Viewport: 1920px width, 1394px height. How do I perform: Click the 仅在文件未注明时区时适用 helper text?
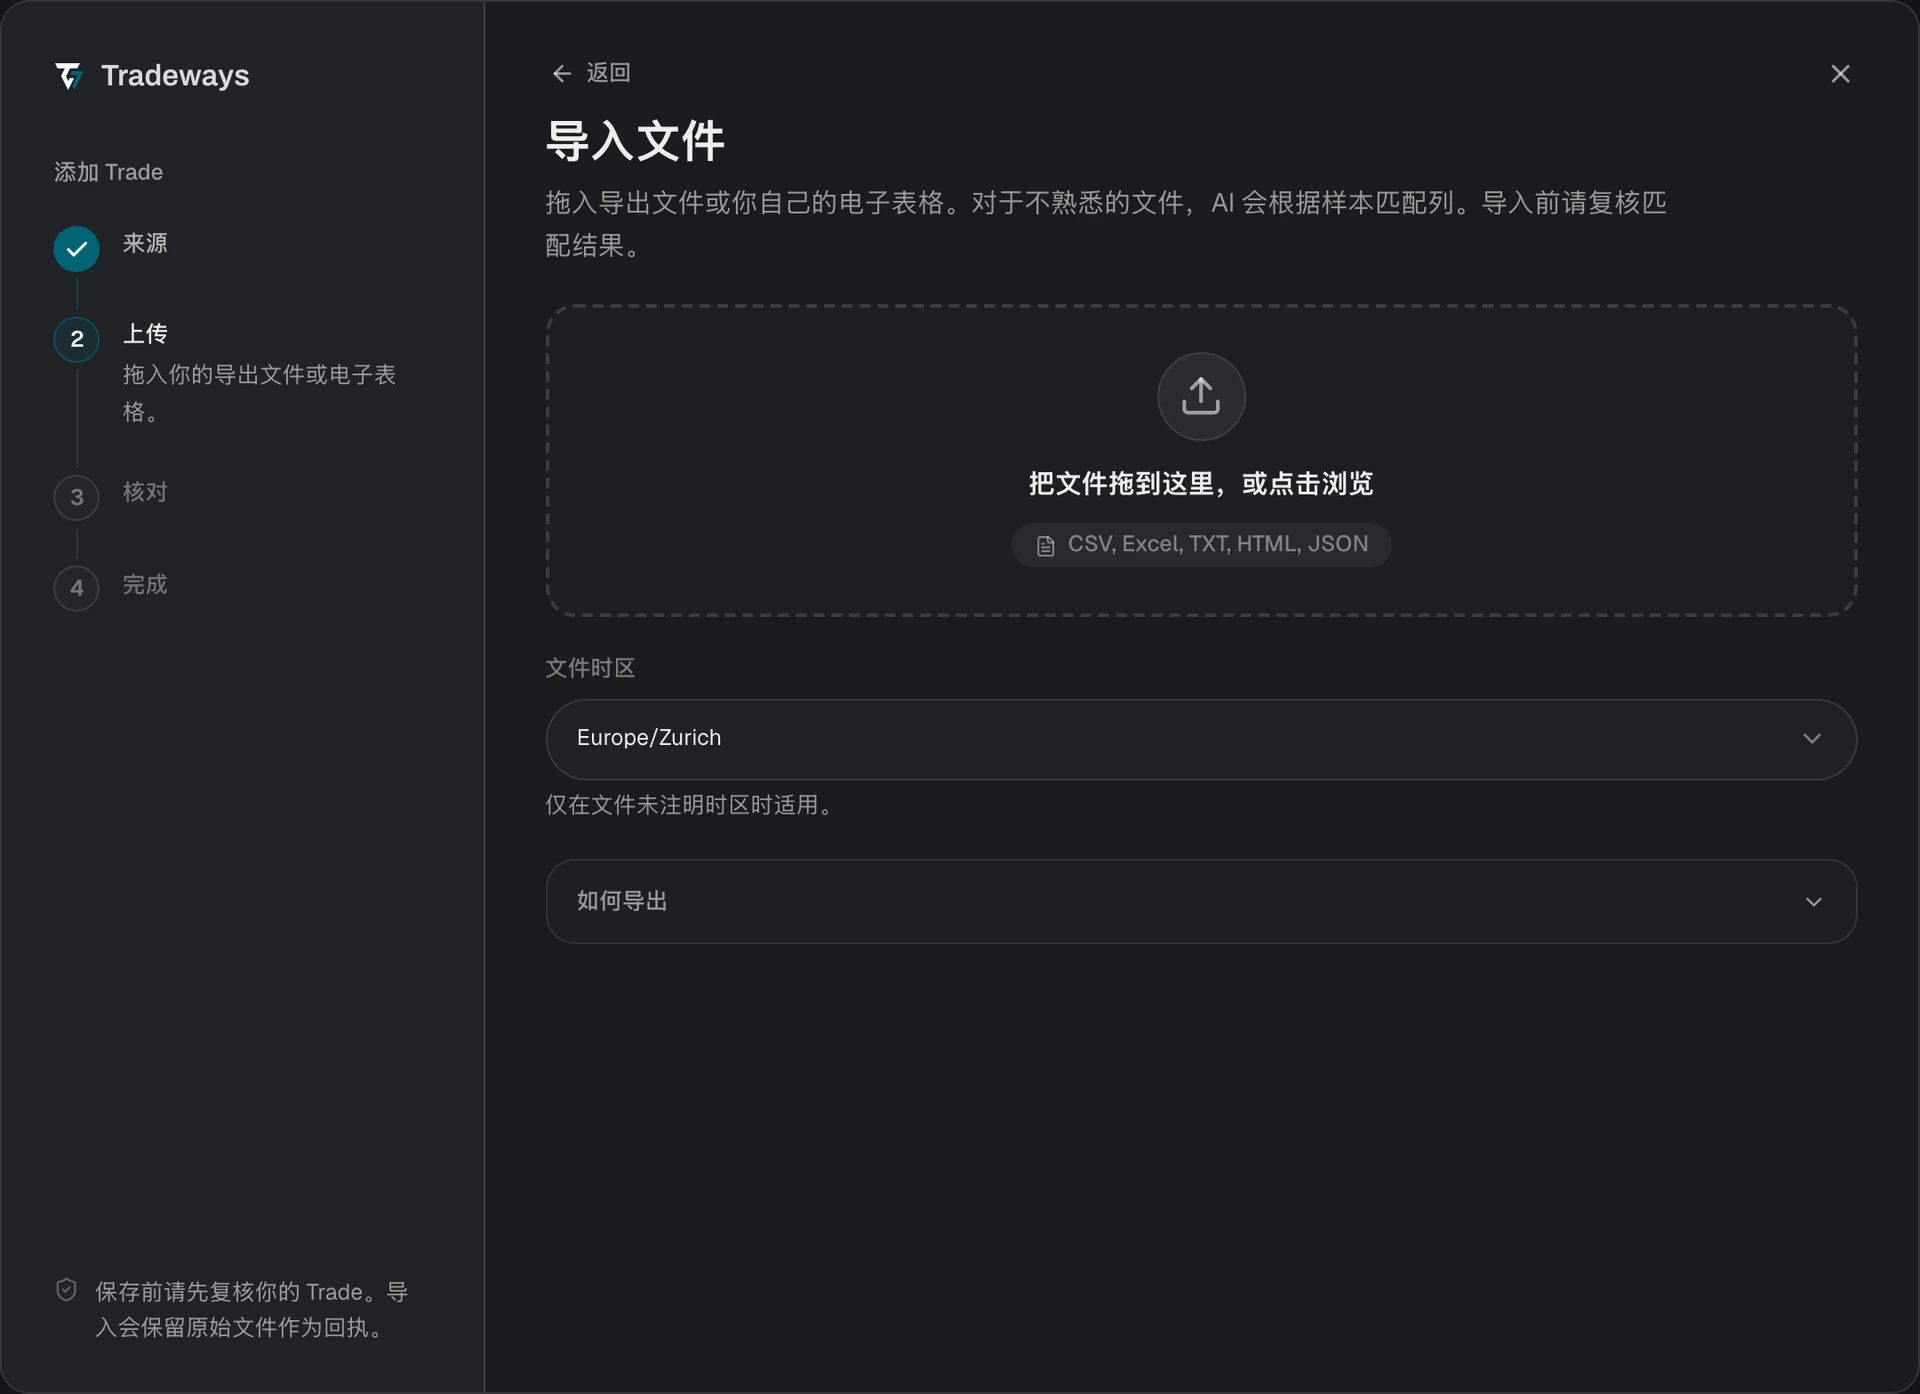pyautogui.click(x=689, y=805)
